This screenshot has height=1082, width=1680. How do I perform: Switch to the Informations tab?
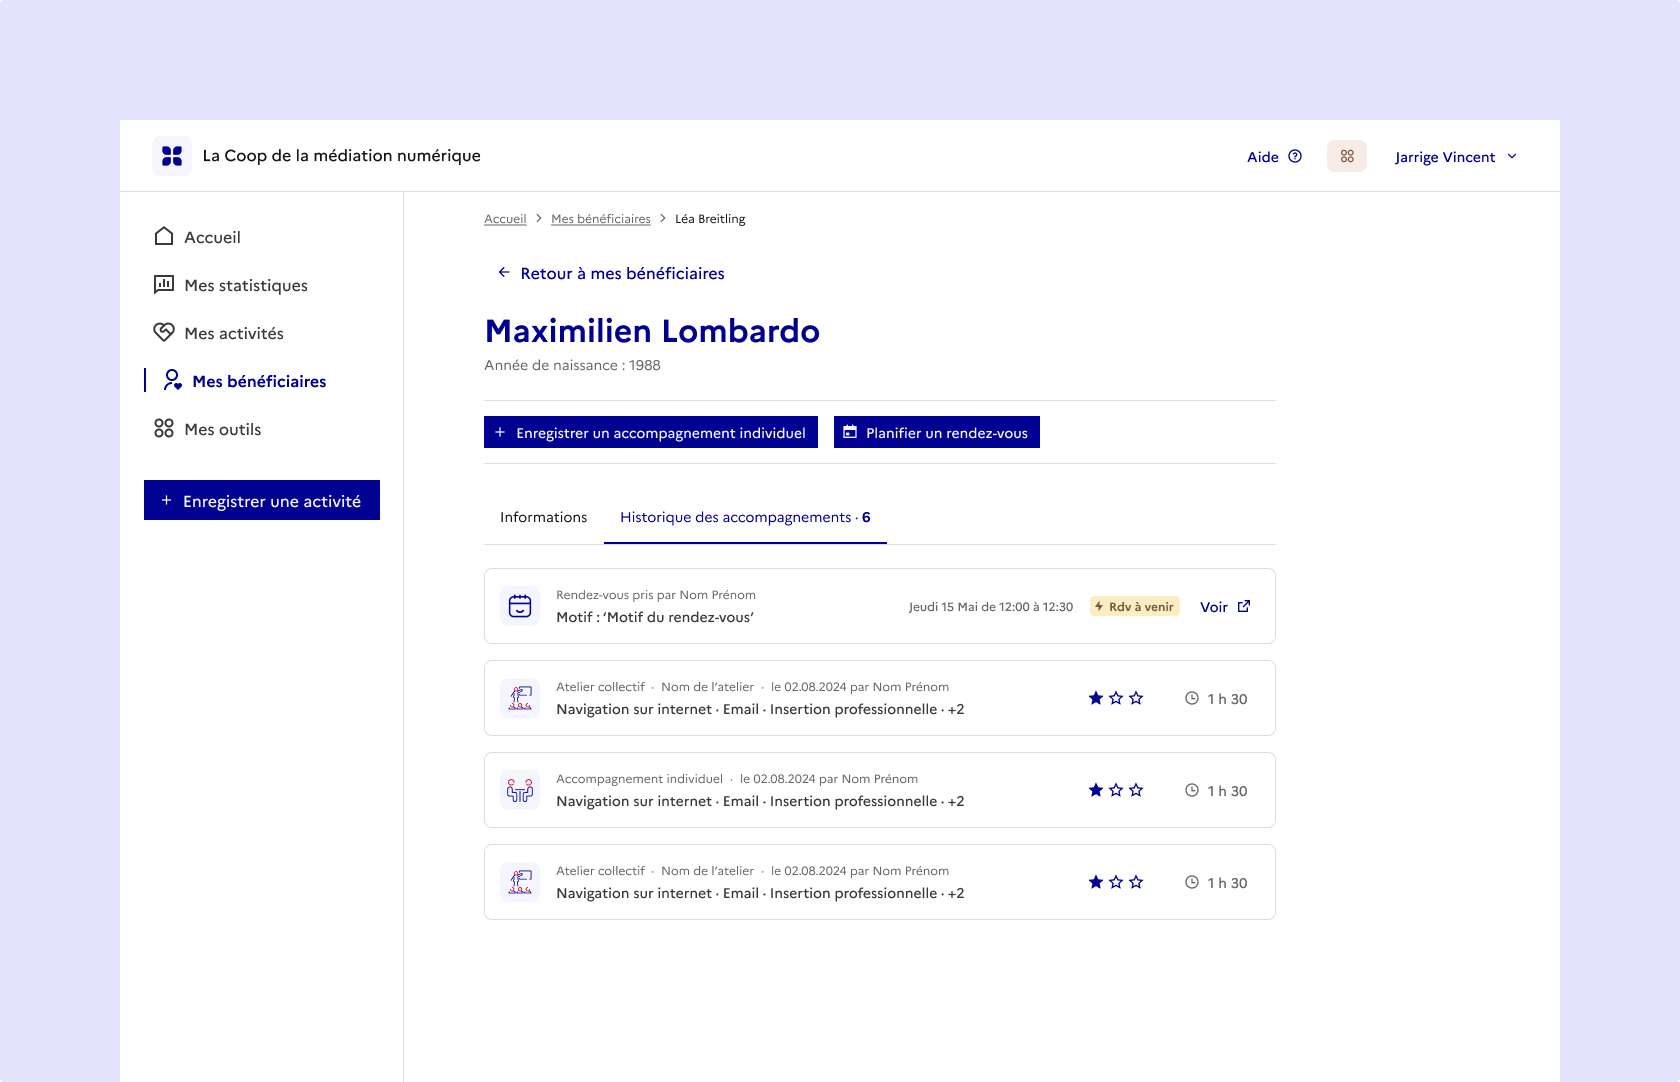(x=543, y=517)
